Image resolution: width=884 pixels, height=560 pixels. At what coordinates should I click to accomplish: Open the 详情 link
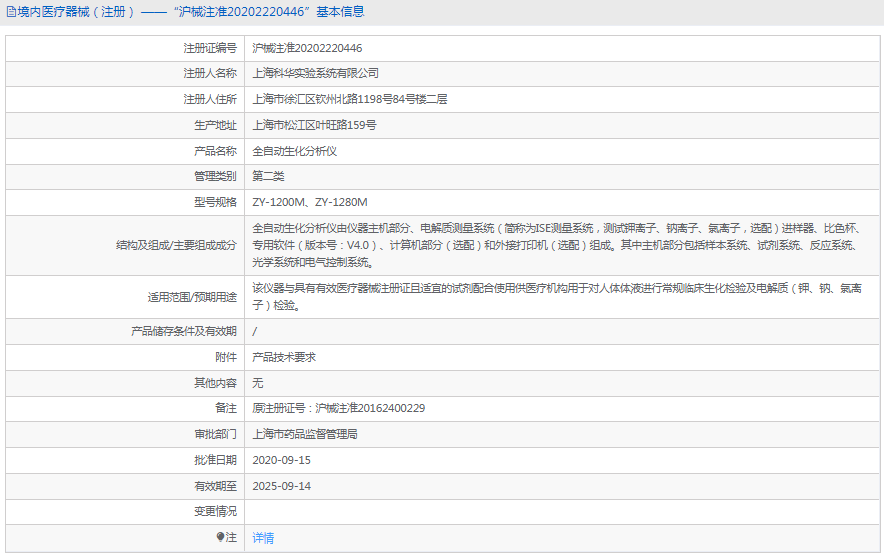[263, 538]
